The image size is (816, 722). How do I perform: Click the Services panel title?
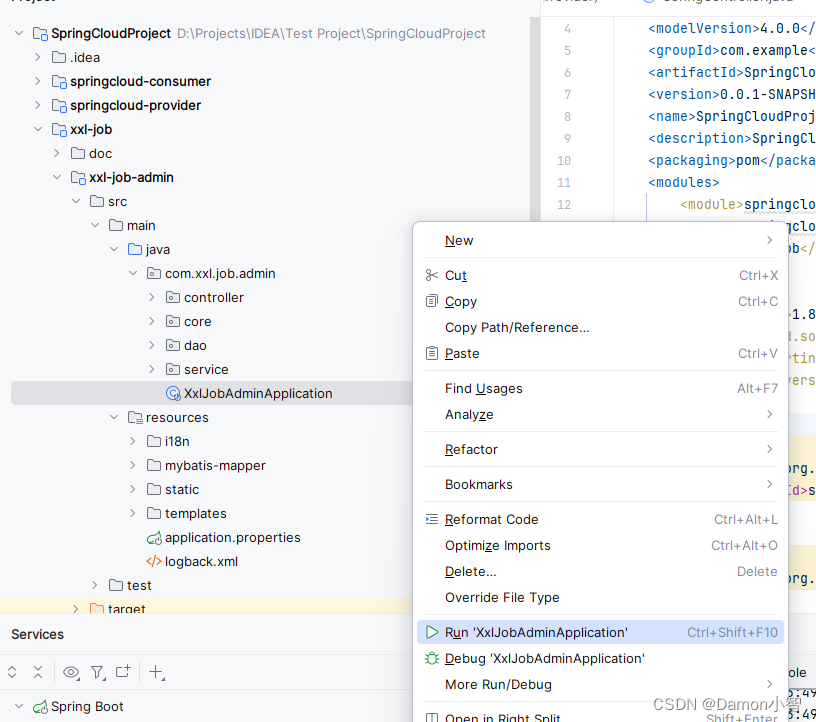37,635
